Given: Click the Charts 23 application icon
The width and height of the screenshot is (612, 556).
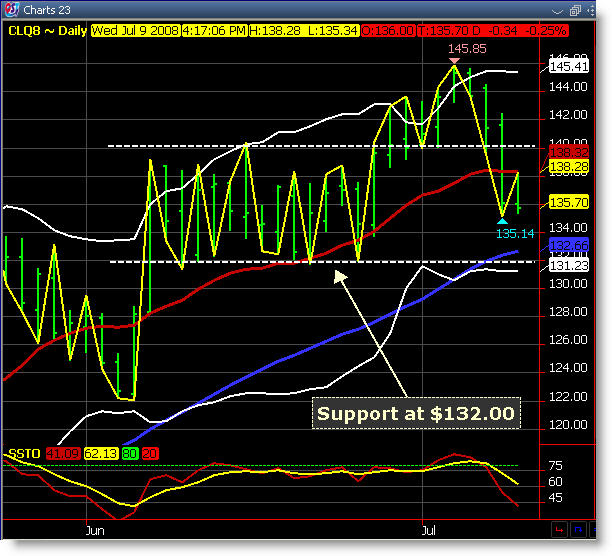Looking at the screenshot, I should point(12,9).
